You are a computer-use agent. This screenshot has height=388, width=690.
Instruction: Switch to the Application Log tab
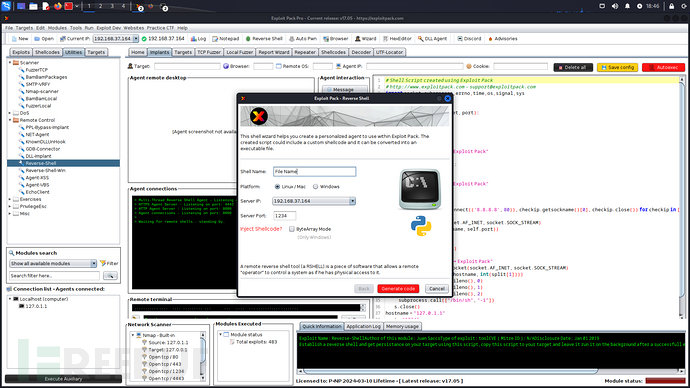click(x=363, y=326)
